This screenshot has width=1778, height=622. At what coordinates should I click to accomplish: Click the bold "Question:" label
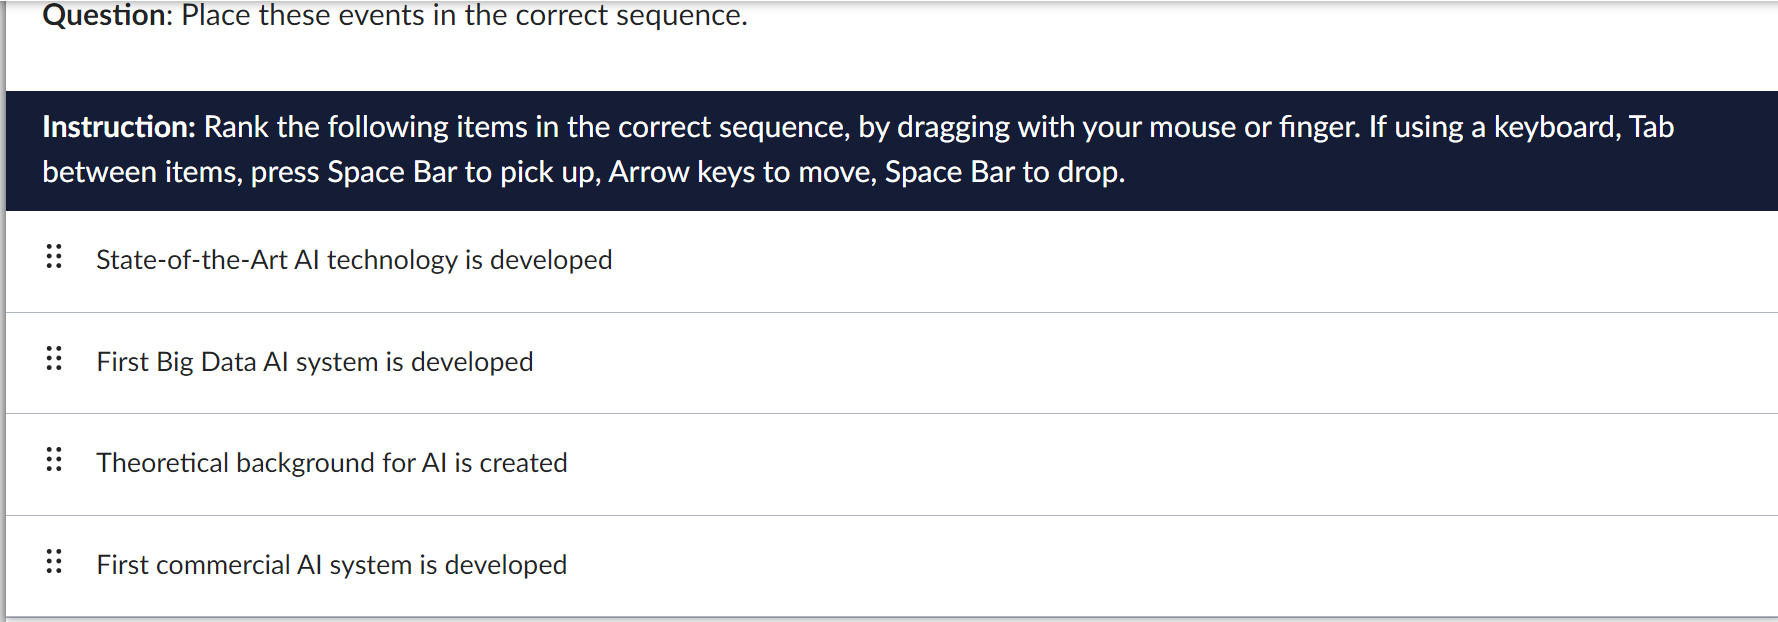pyautogui.click(x=107, y=16)
